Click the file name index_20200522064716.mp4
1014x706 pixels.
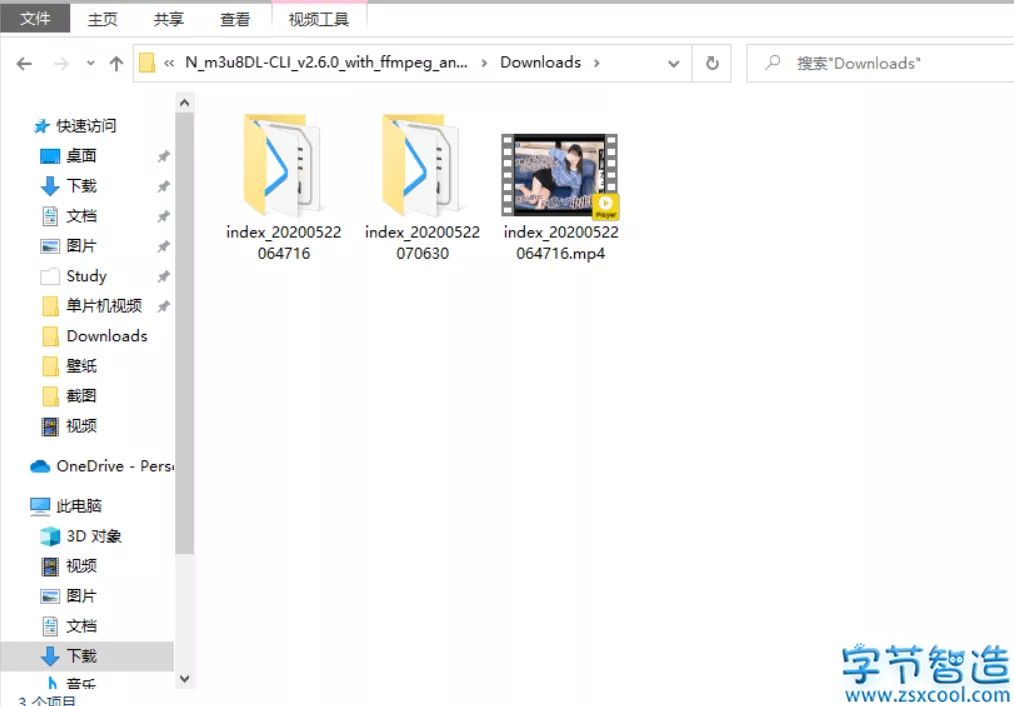tap(561, 242)
